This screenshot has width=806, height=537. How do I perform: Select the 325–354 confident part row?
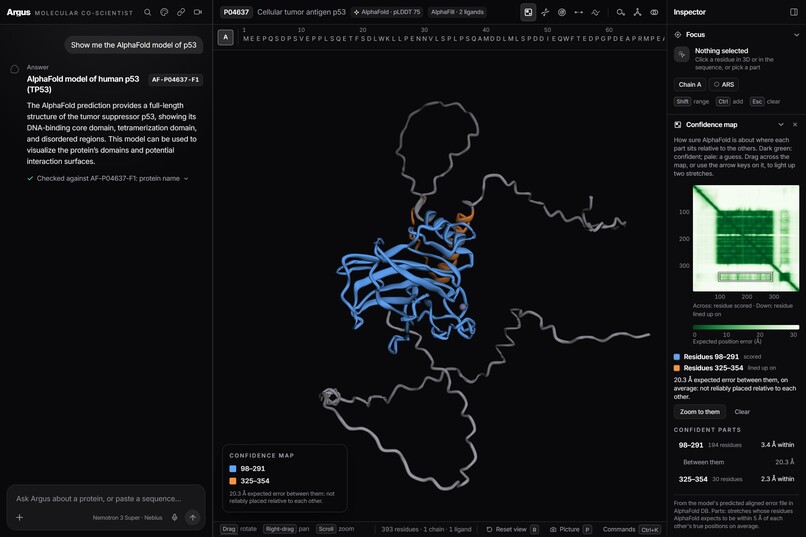pyautogui.click(x=736, y=479)
